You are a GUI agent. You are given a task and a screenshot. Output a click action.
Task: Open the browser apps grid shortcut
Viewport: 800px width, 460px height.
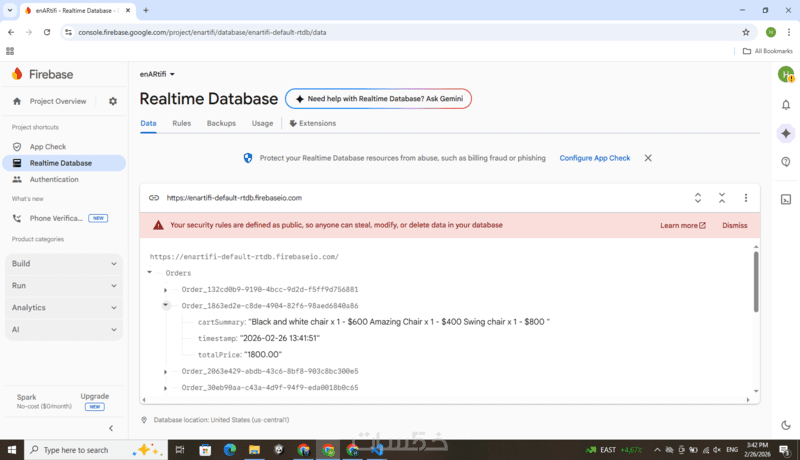coord(10,51)
